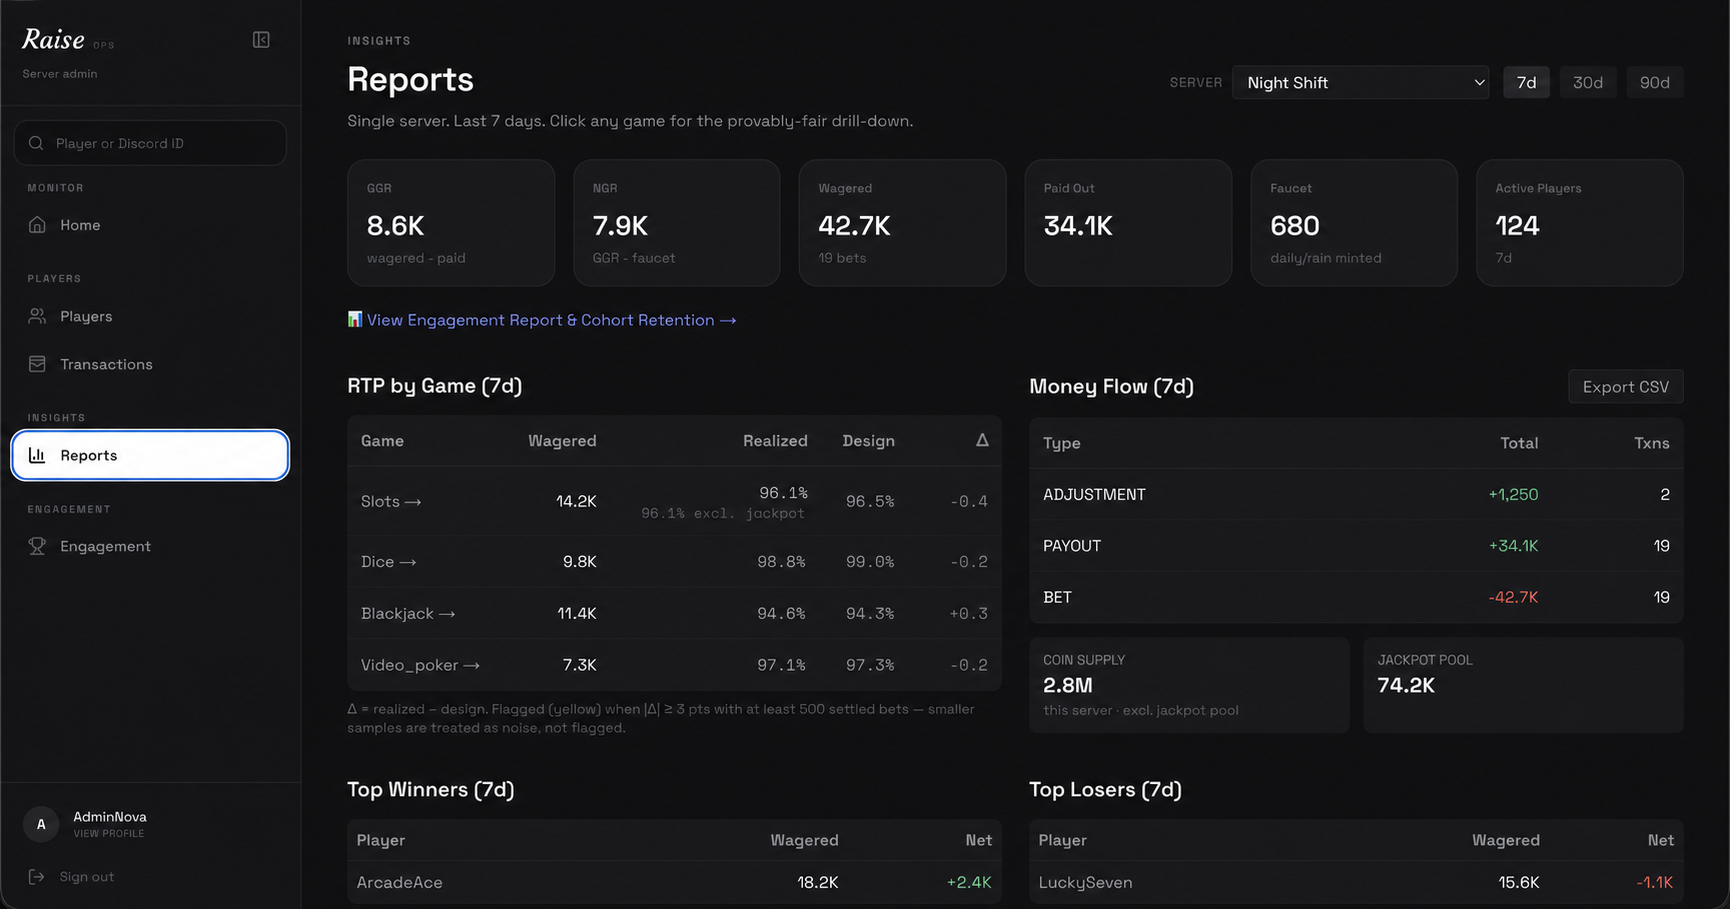Click the delta column header symbol

982,441
